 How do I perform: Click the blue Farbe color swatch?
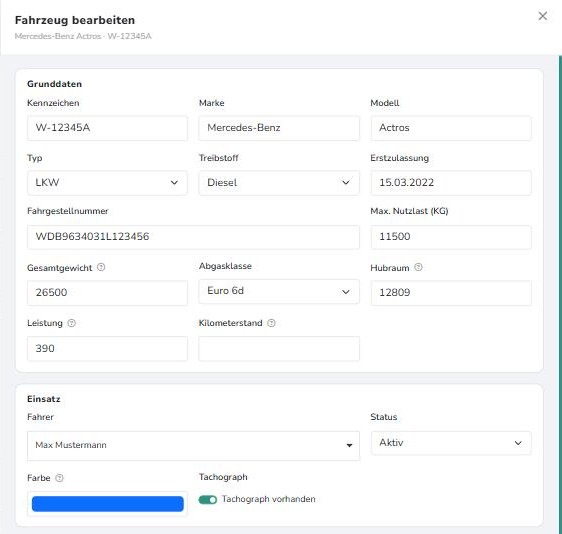108,504
